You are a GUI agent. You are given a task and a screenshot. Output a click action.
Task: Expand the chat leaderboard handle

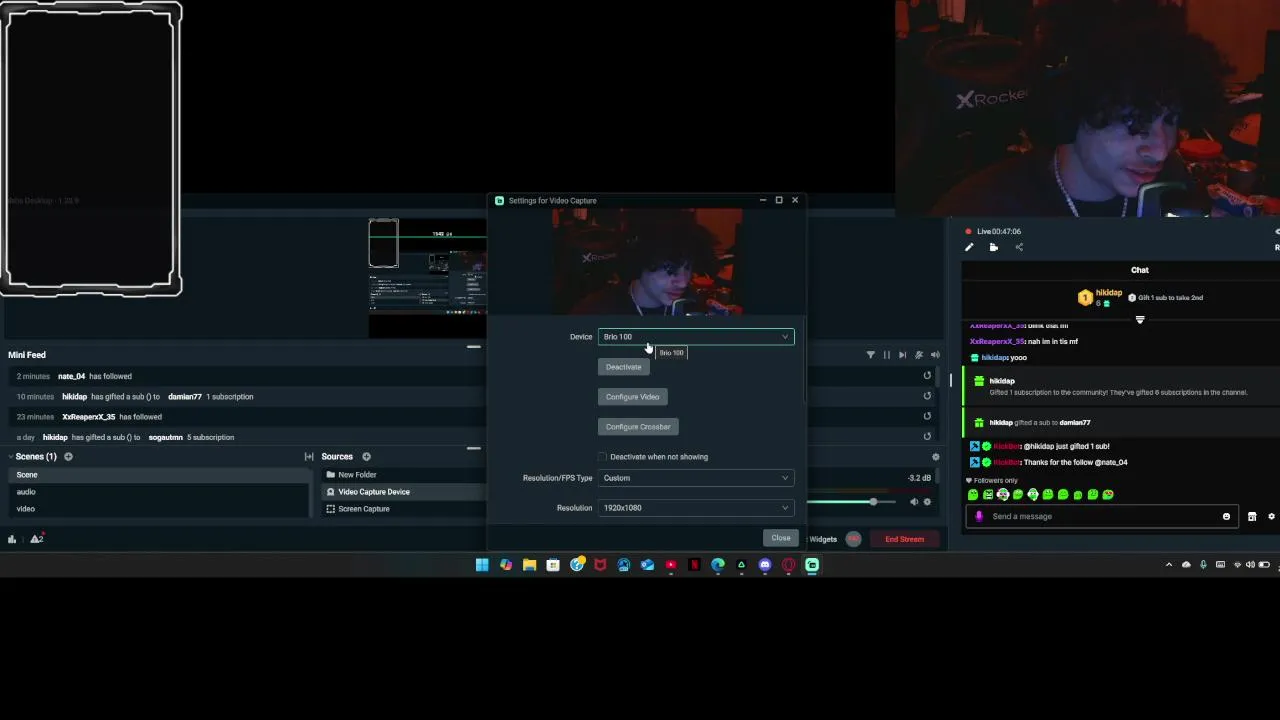tap(1140, 320)
